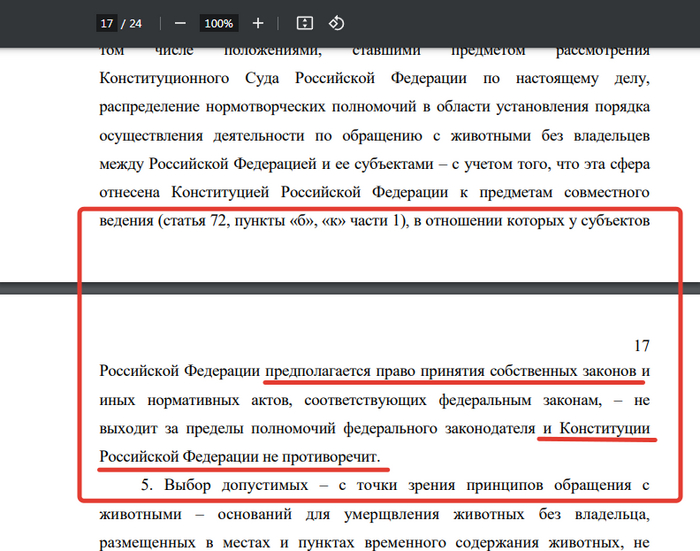The height and width of the screenshot is (551, 700).
Task: Click the underlined phrase 'не противоречит.'
Action: pyautogui.click(x=321, y=457)
